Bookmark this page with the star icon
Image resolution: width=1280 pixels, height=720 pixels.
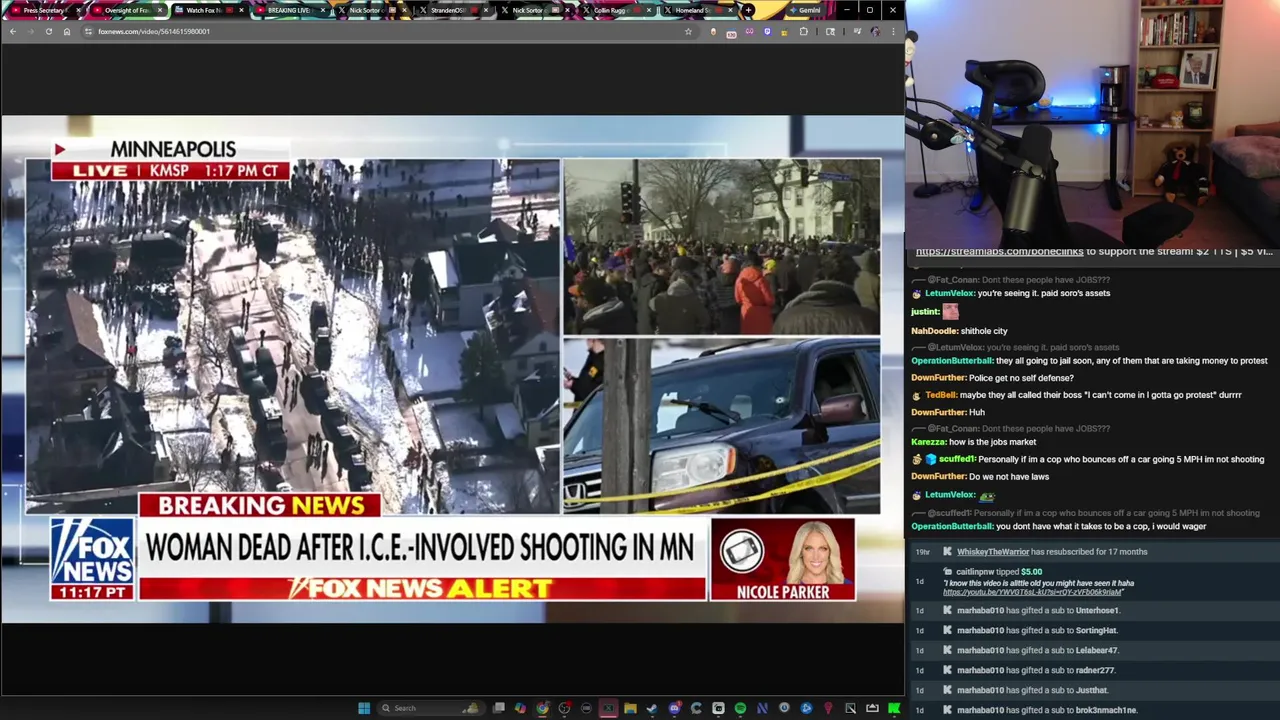pyautogui.click(x=688, y=31)
